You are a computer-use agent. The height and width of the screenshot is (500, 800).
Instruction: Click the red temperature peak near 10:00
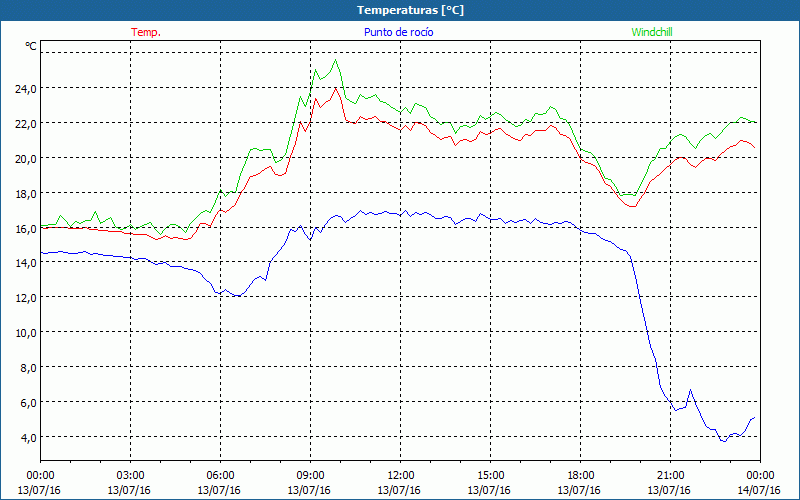[x=335, y=88]
